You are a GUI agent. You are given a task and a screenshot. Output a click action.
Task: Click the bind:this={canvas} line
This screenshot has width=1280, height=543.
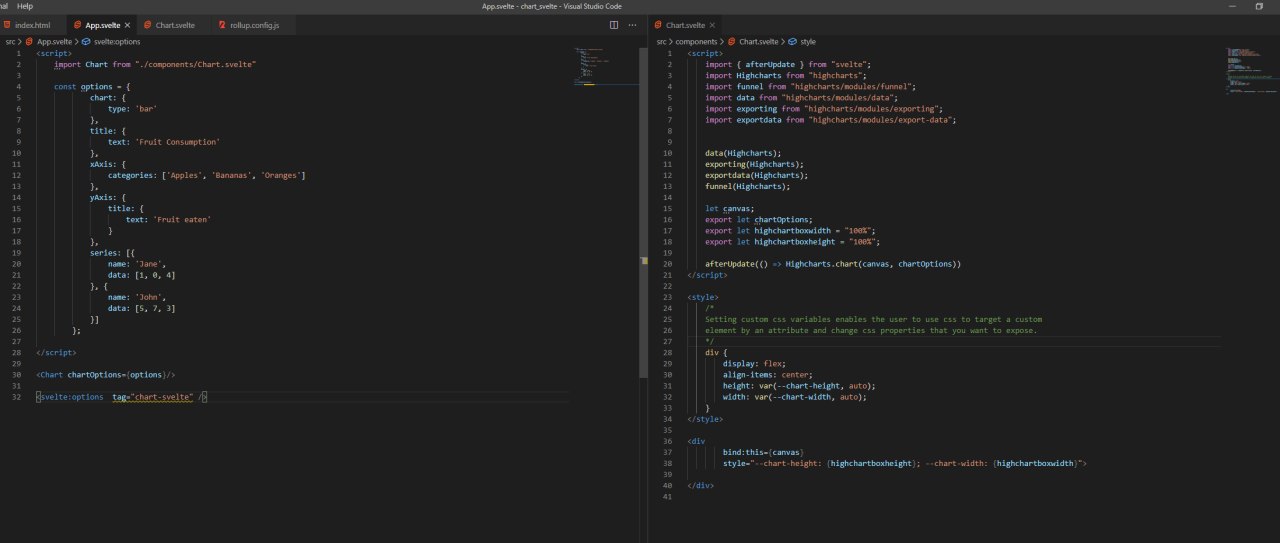click(764, 452)
